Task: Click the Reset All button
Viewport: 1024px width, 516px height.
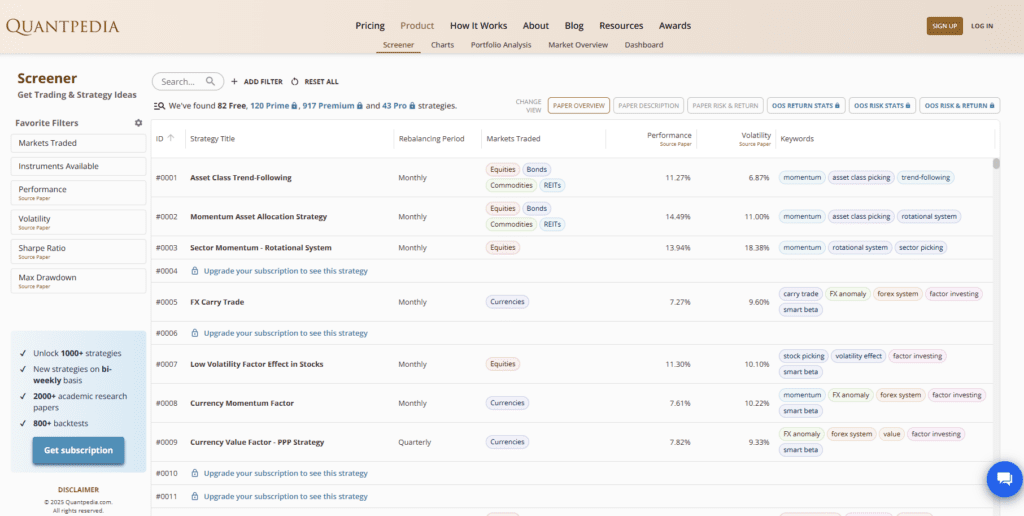Action: (315, 82)
